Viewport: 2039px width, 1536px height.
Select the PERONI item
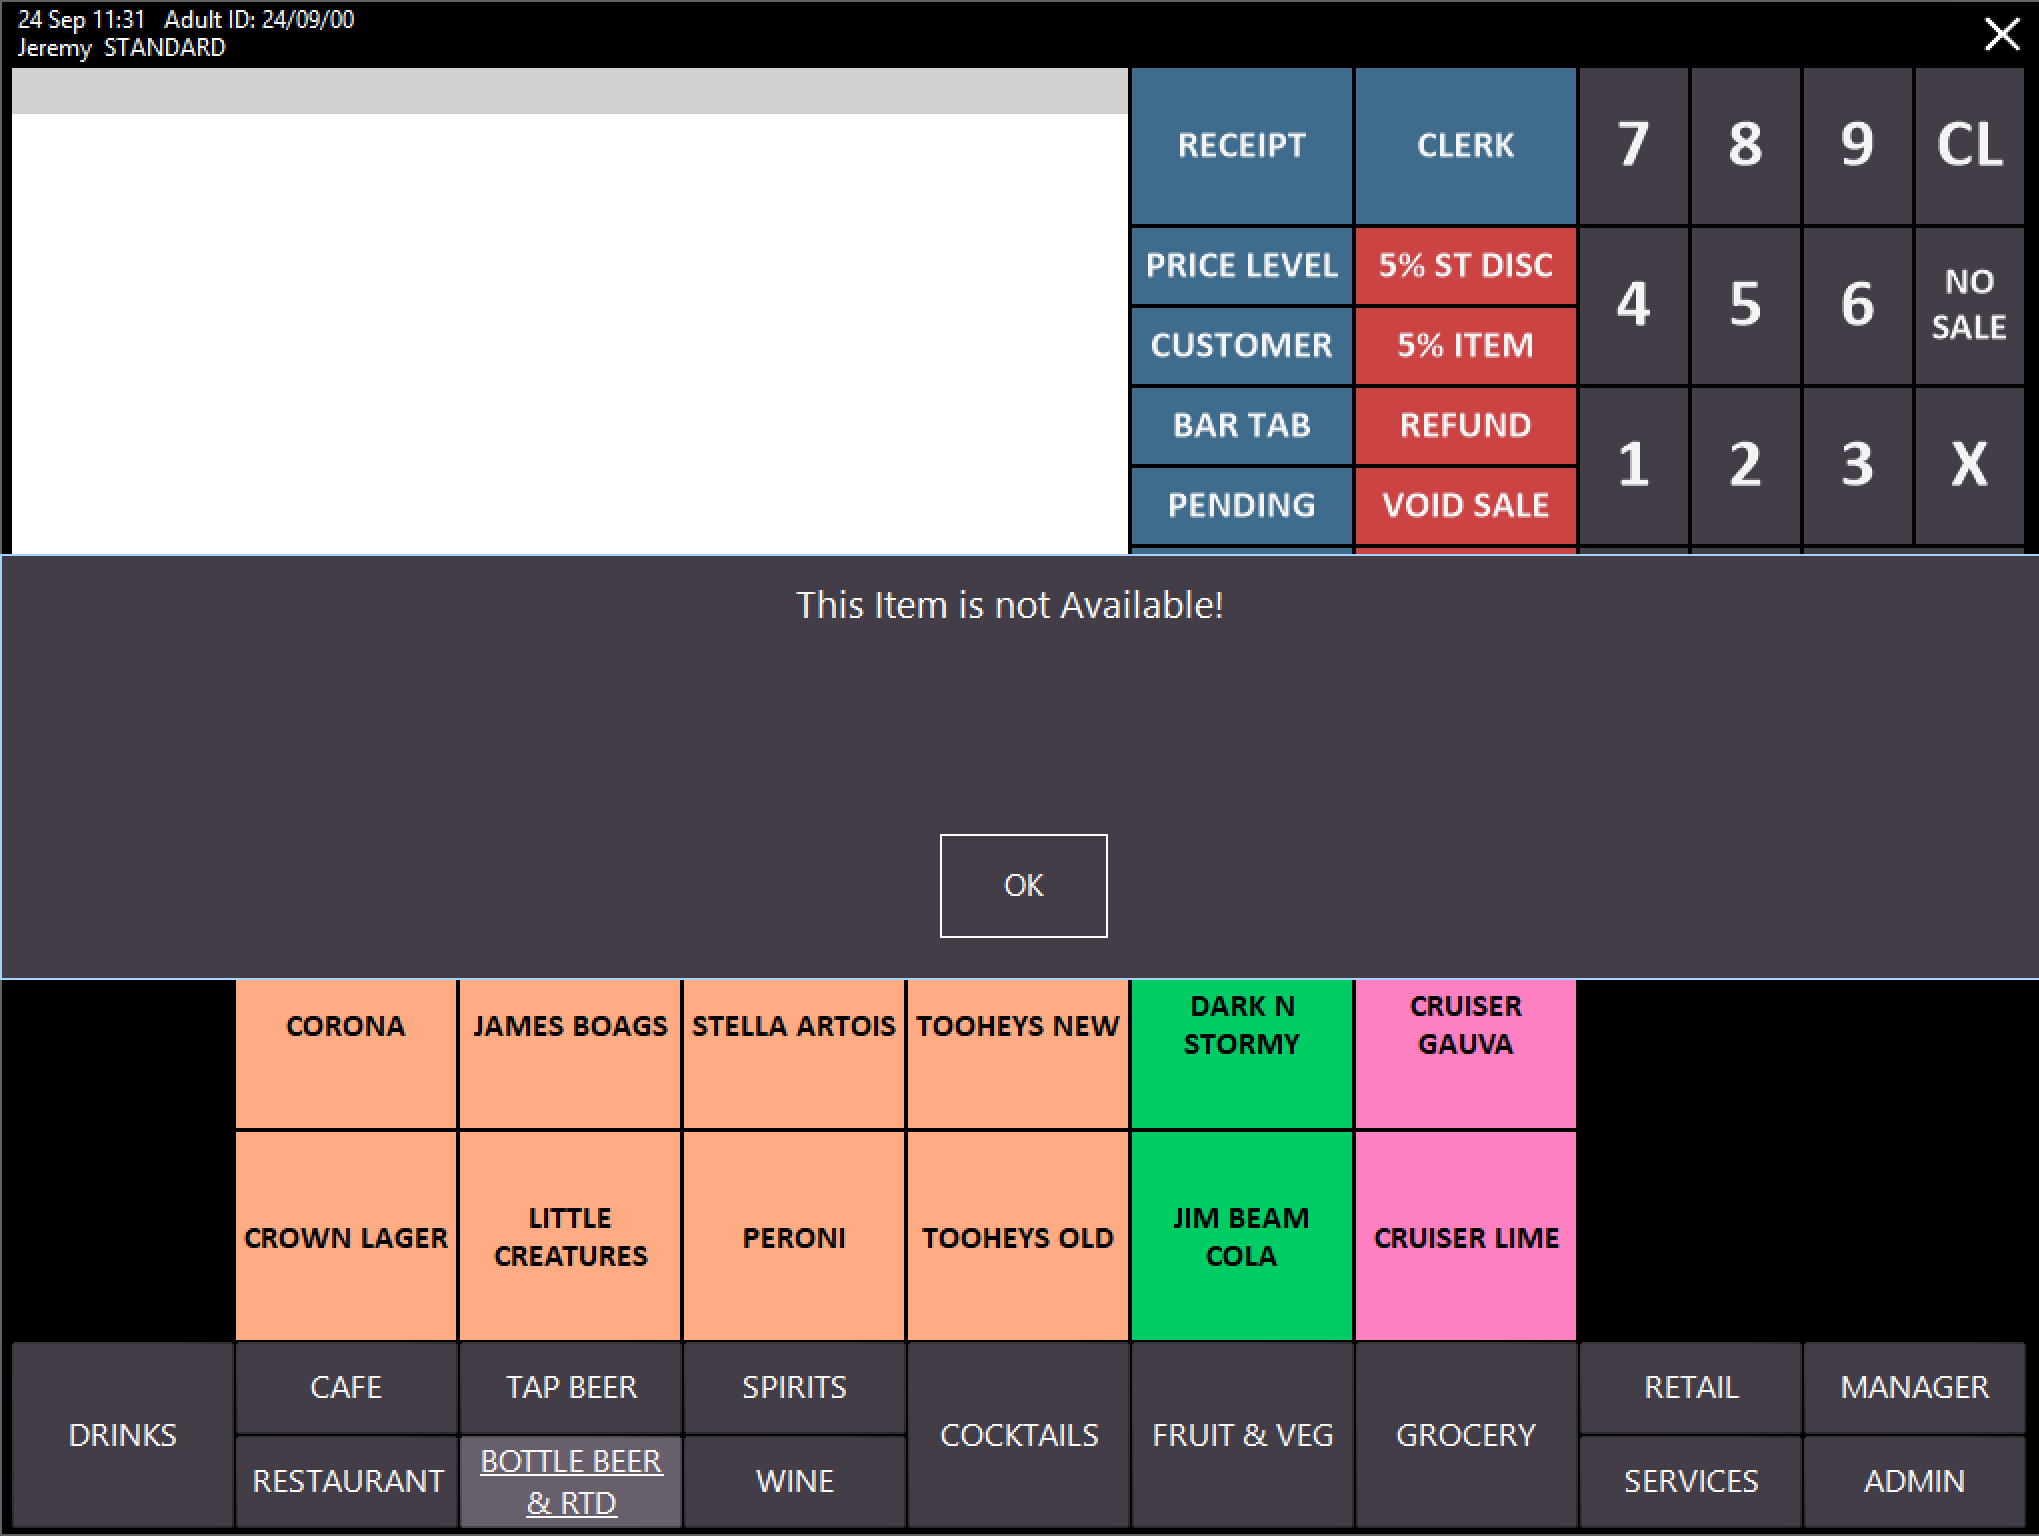pos(793,1236)
